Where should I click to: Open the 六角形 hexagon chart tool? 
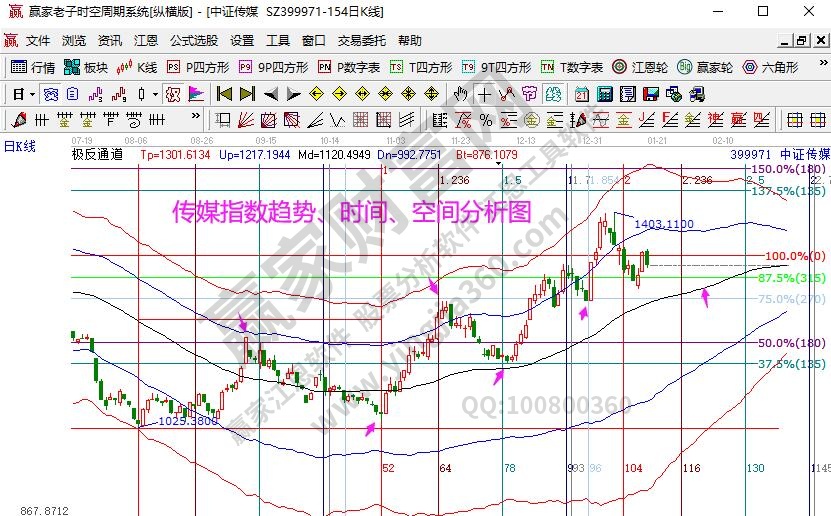[x=769, y=67]
